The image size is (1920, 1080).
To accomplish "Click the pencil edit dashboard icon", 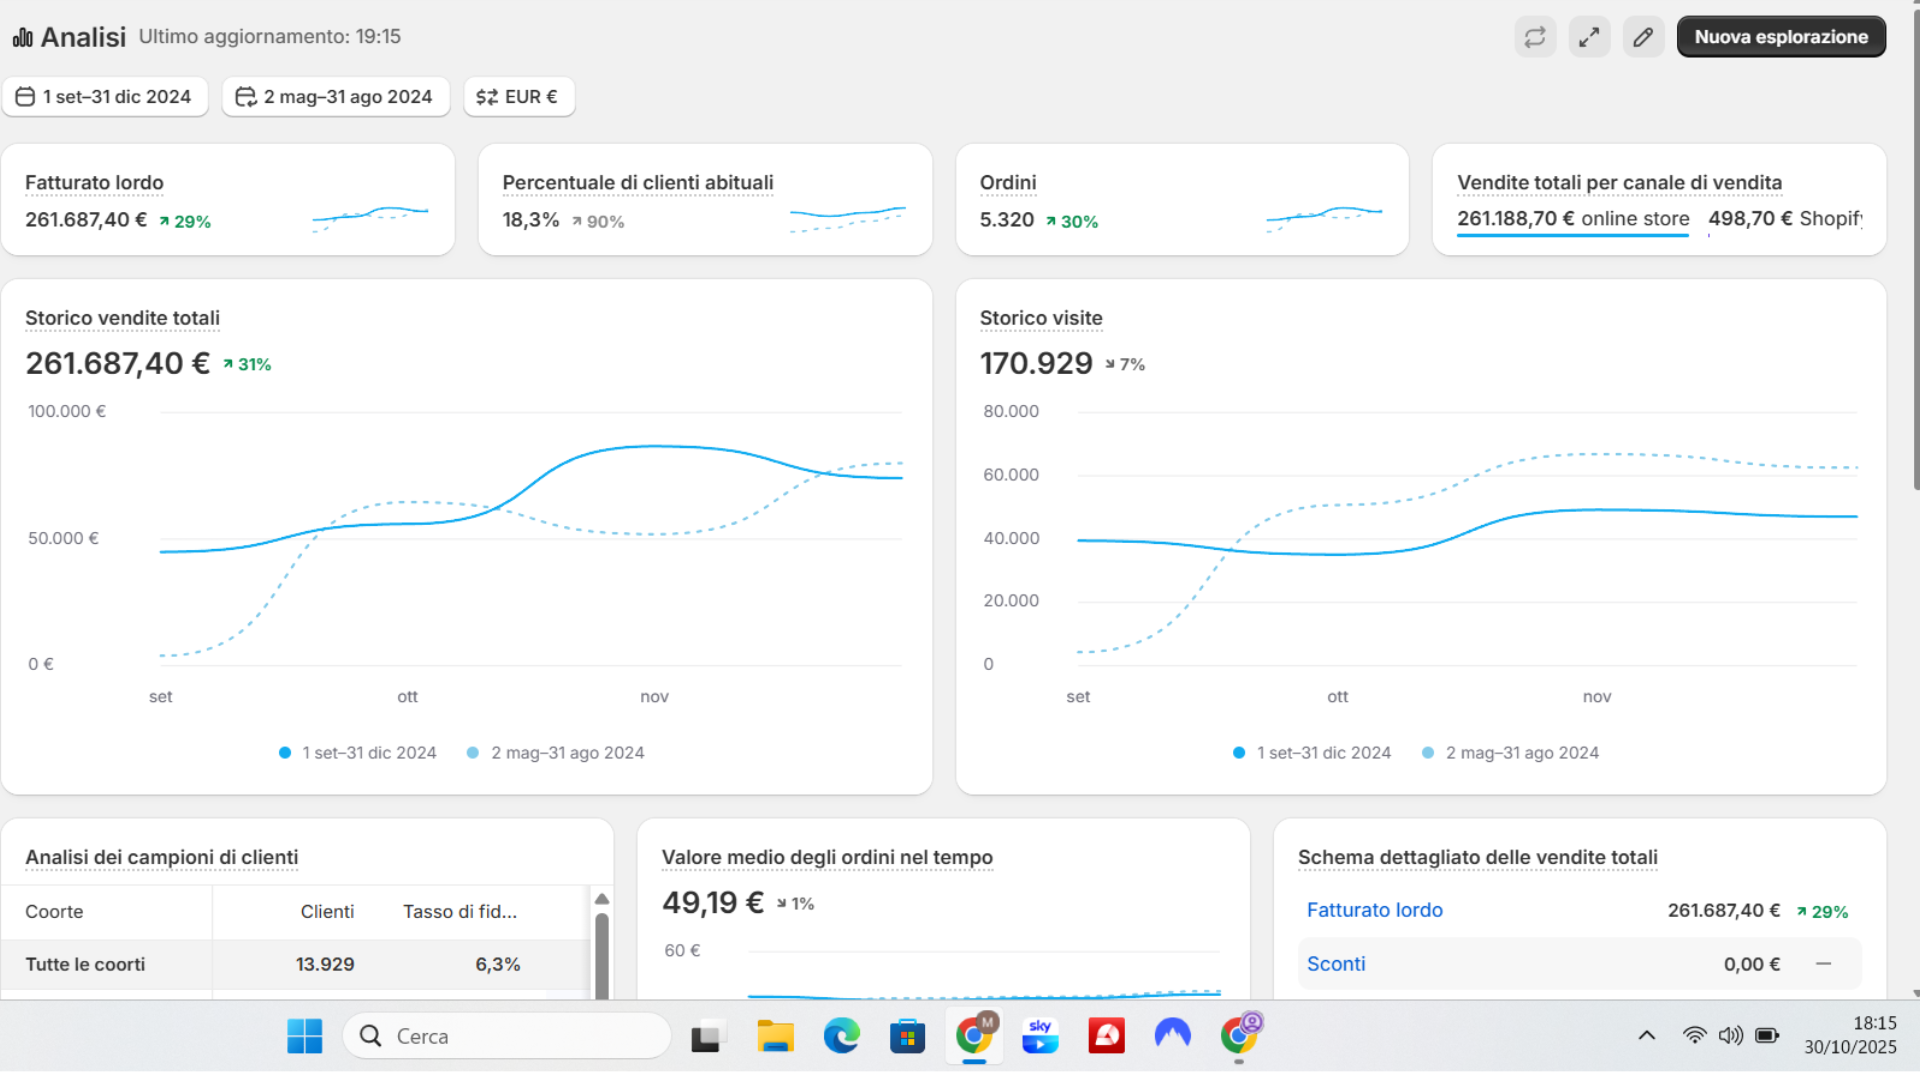I will (x=1643, y=37).
